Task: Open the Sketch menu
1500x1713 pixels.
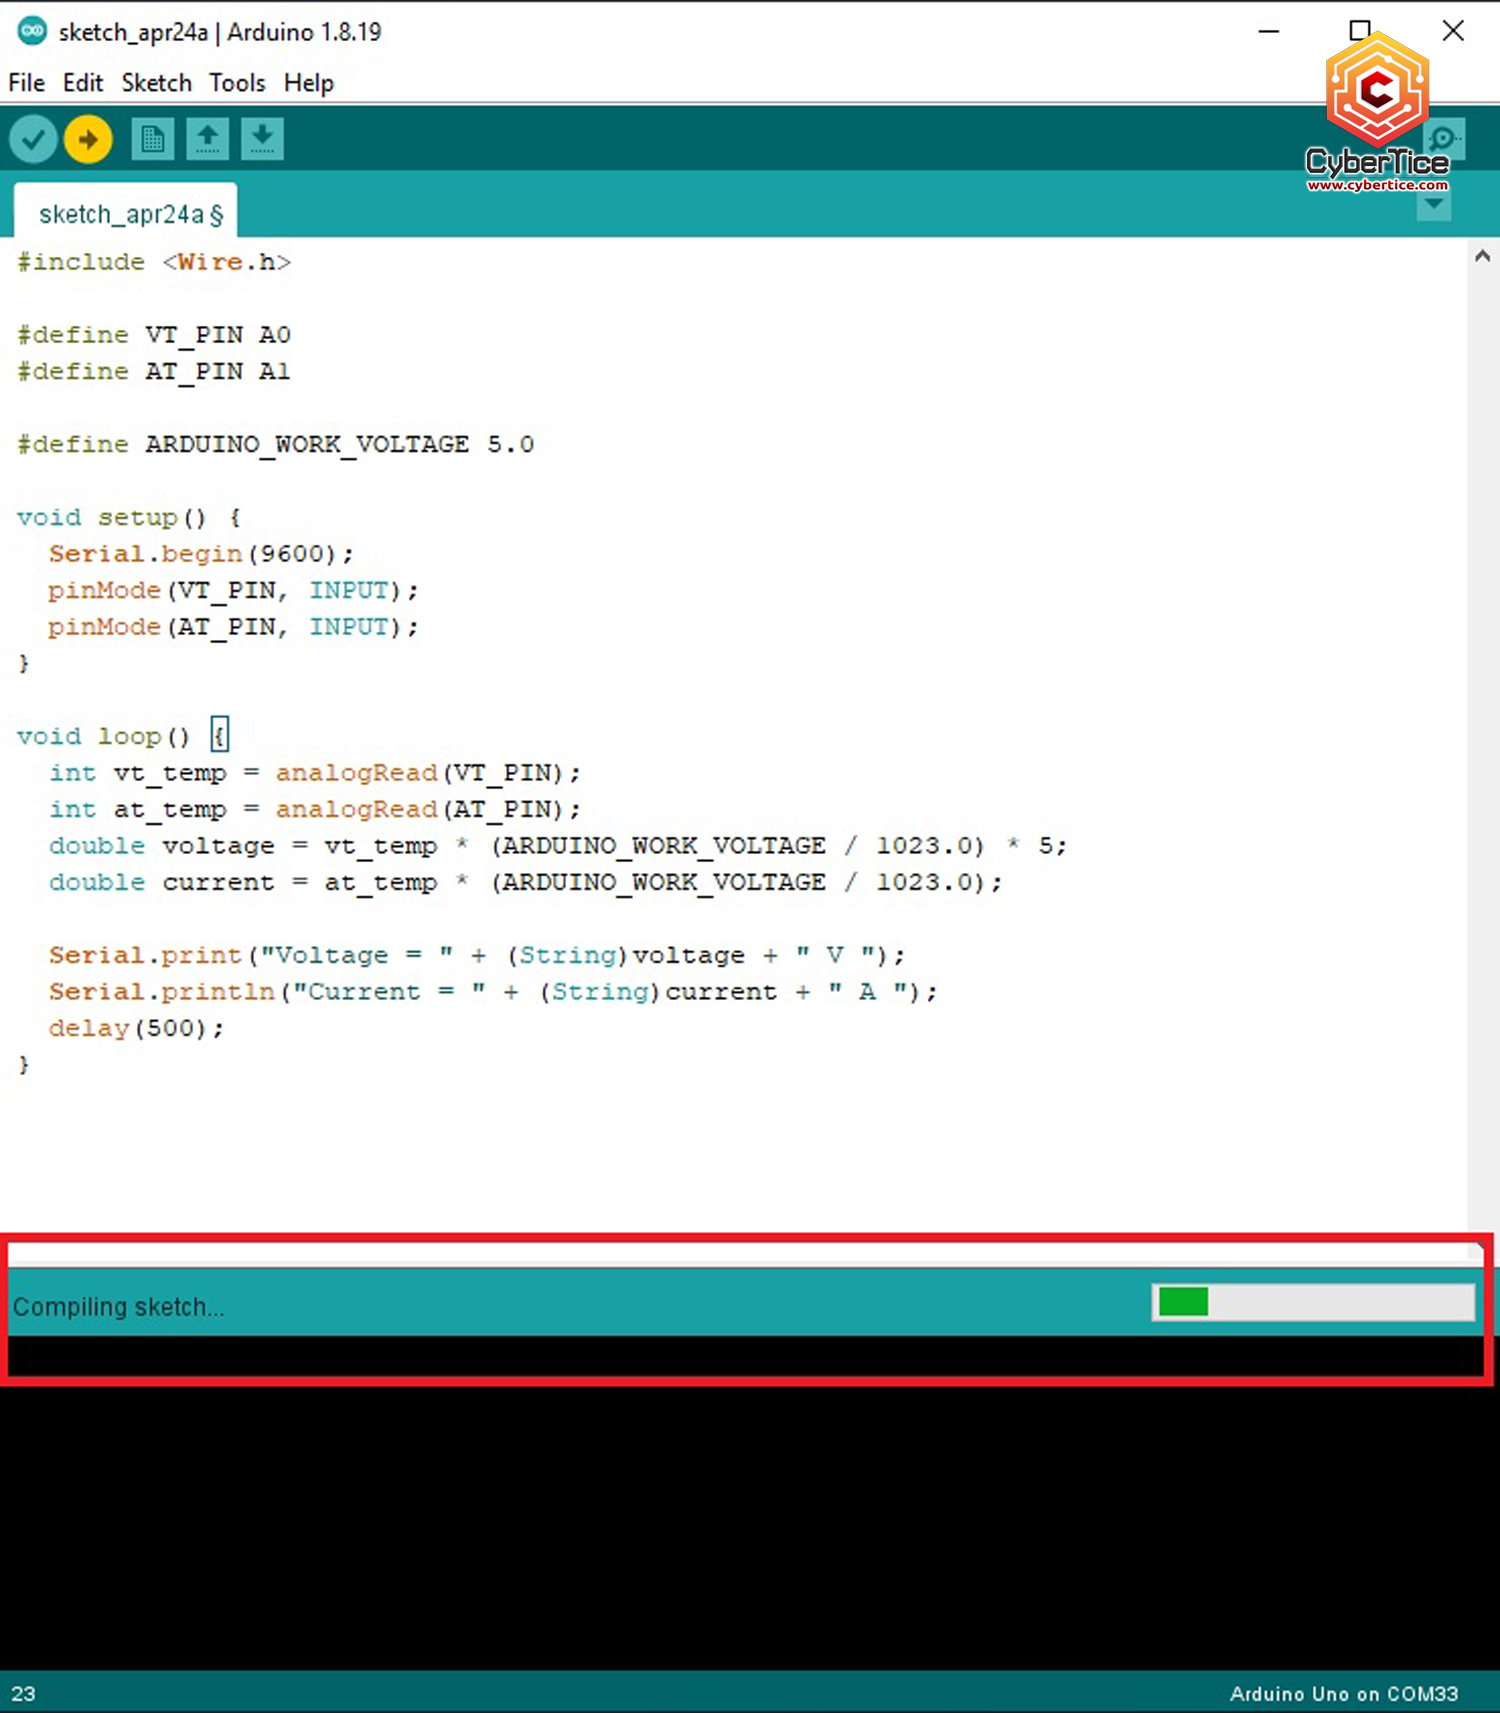Action: coord(156,83)
